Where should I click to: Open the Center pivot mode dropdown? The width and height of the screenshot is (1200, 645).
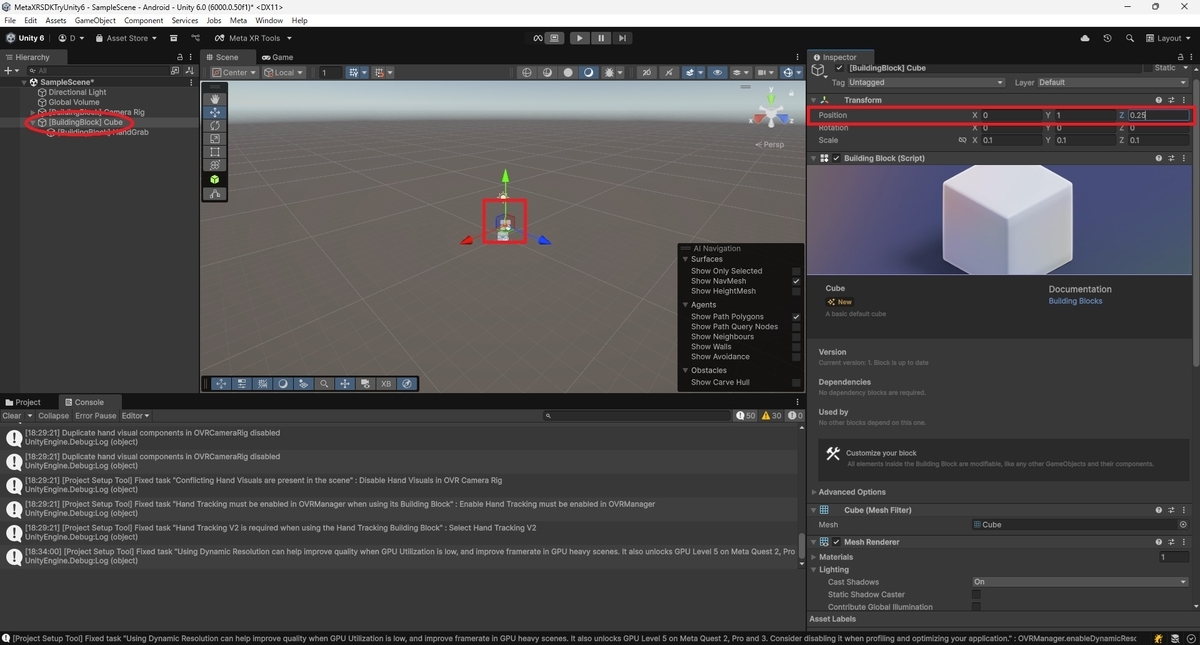(x=234, y=72)
